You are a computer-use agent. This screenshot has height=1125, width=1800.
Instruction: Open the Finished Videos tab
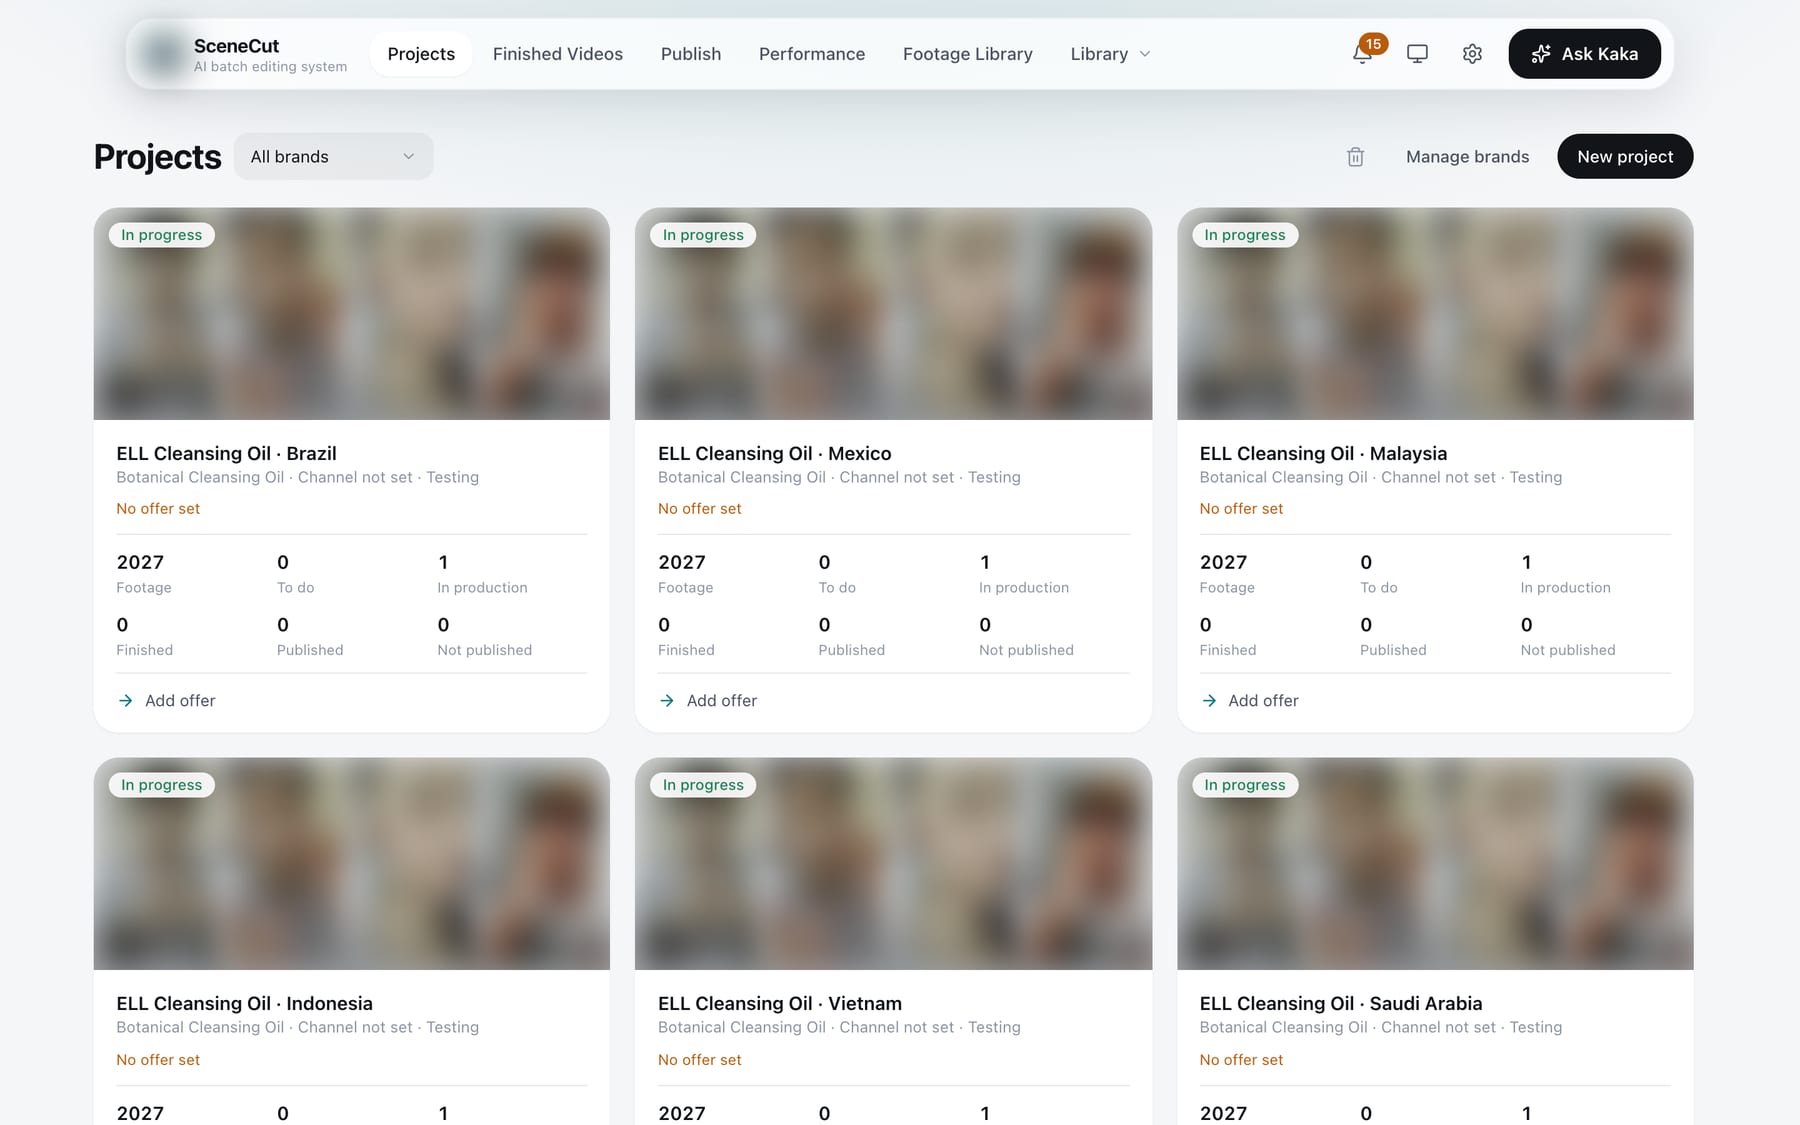coord(558,54)
